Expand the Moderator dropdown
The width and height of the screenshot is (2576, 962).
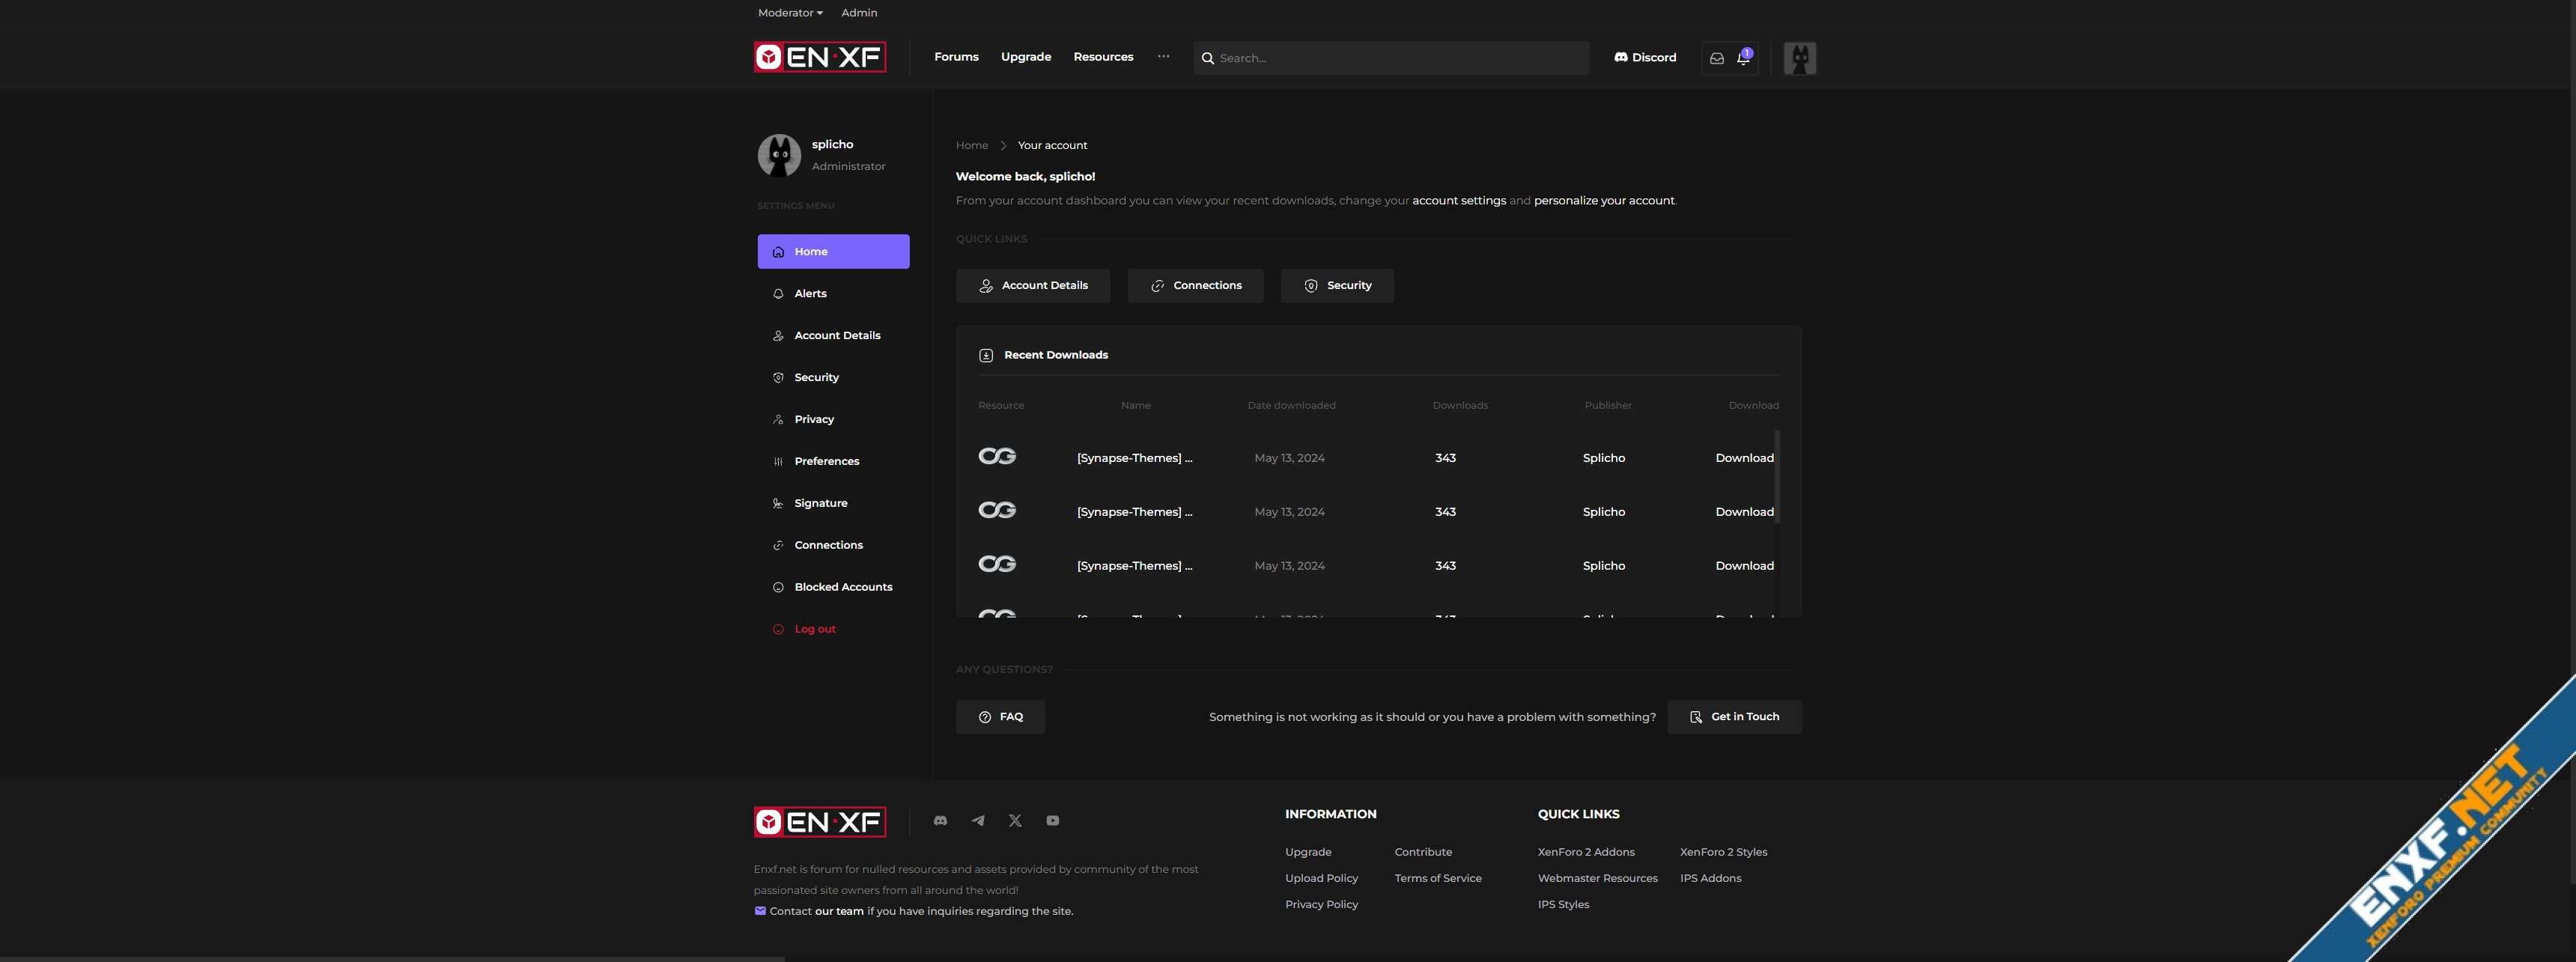click(790, 13)
